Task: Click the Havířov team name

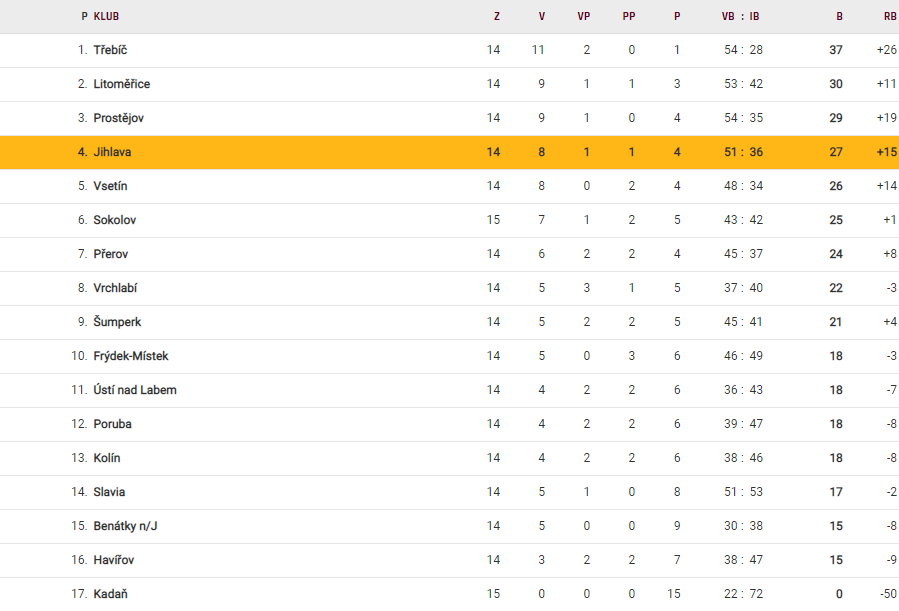Action: [113, 560]
